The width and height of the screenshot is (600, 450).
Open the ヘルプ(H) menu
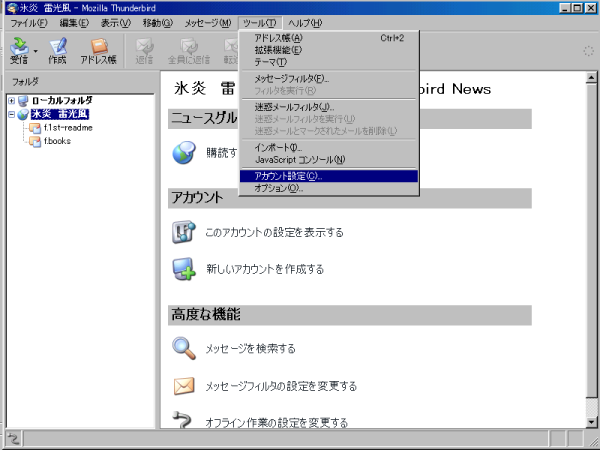[305, 23]
